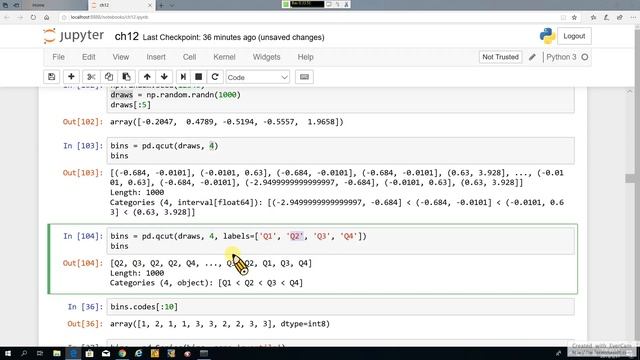Add page to favorites star icon

click(x=574, y=17)
